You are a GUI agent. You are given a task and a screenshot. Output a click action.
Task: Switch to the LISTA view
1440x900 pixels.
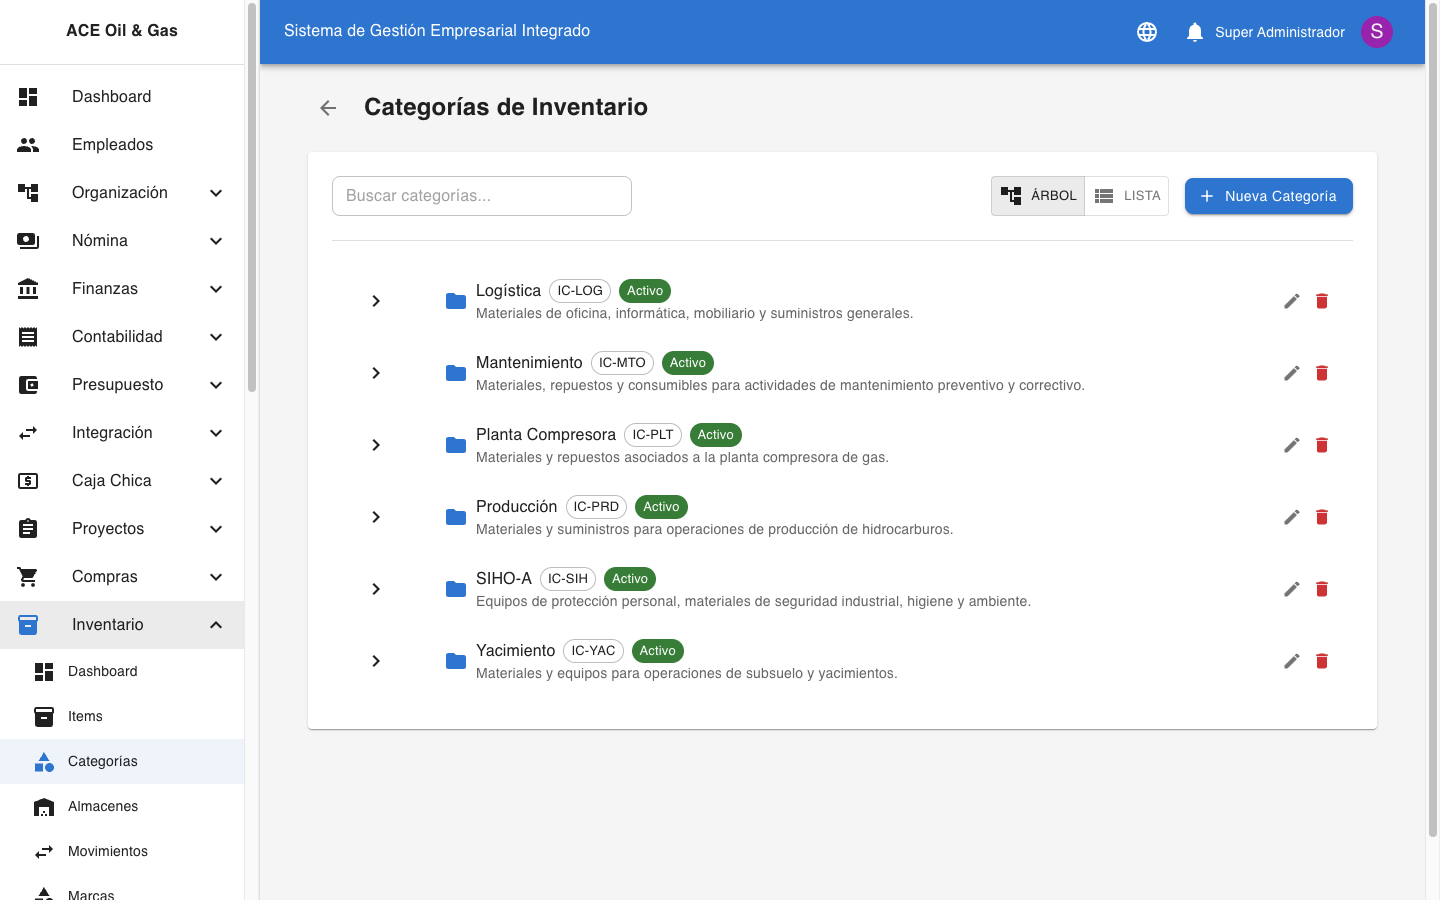[x=1127, y=195]
